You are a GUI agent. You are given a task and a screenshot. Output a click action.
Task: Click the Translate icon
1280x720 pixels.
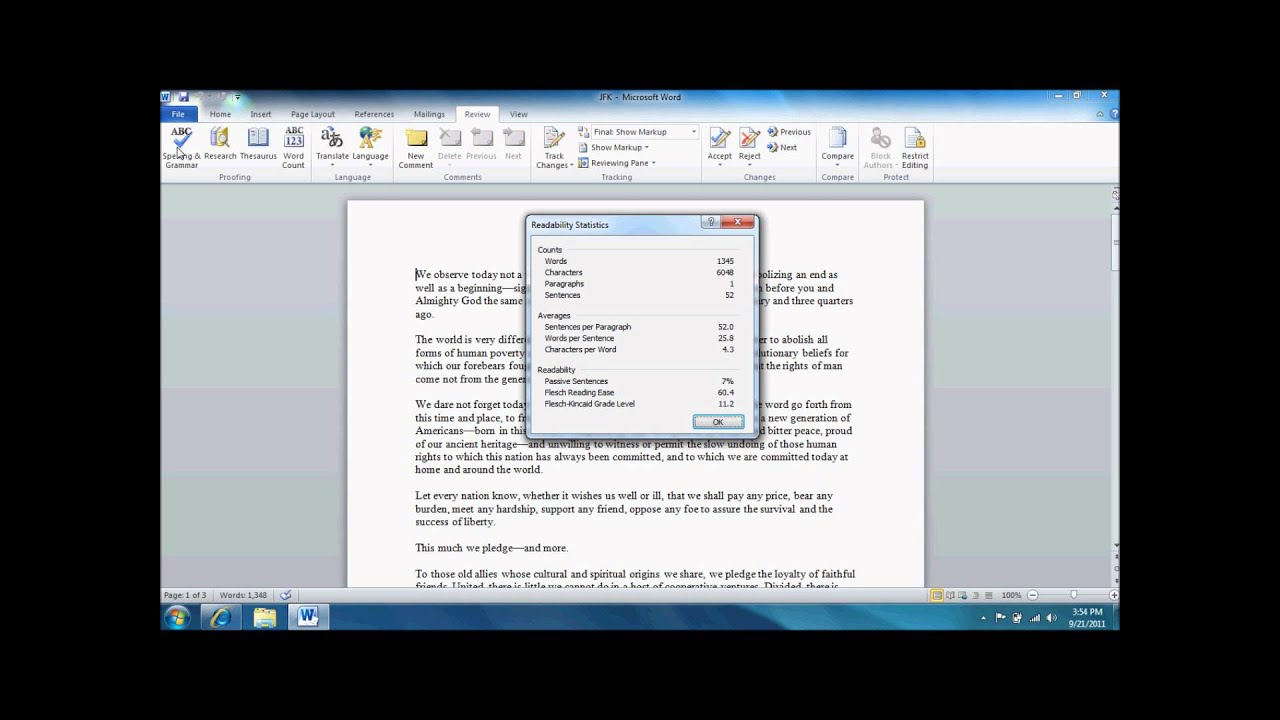coord(332,137)
